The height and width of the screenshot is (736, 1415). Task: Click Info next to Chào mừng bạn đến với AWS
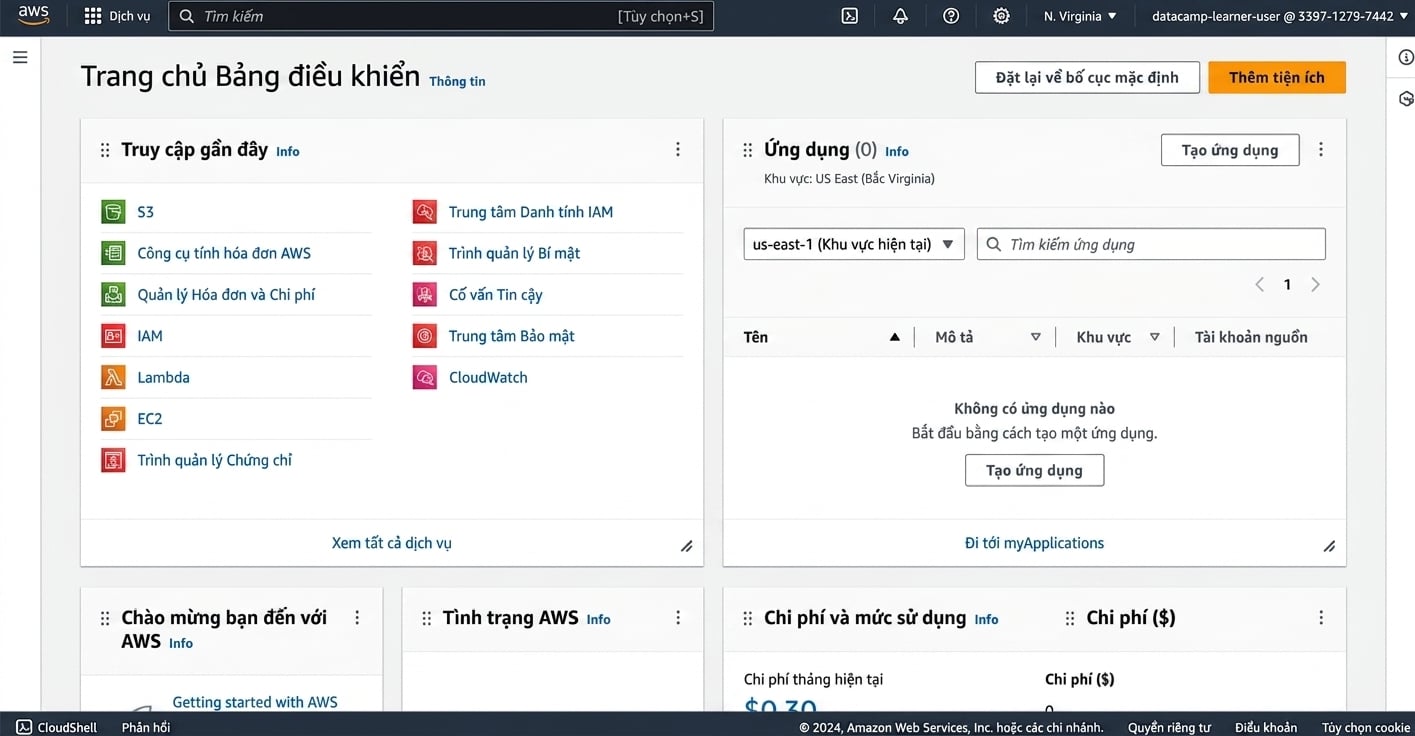(x=181, y=643)
